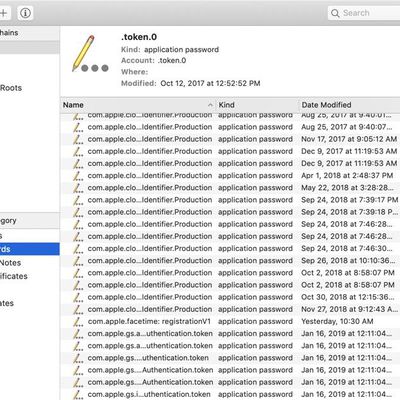
Task: Click the .token.0 title in detail header
Action: pyautogui.click(x=139, y=37)
